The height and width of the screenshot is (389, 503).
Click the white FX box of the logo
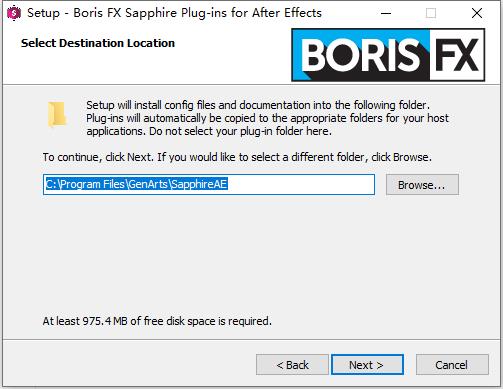point(457,55)
